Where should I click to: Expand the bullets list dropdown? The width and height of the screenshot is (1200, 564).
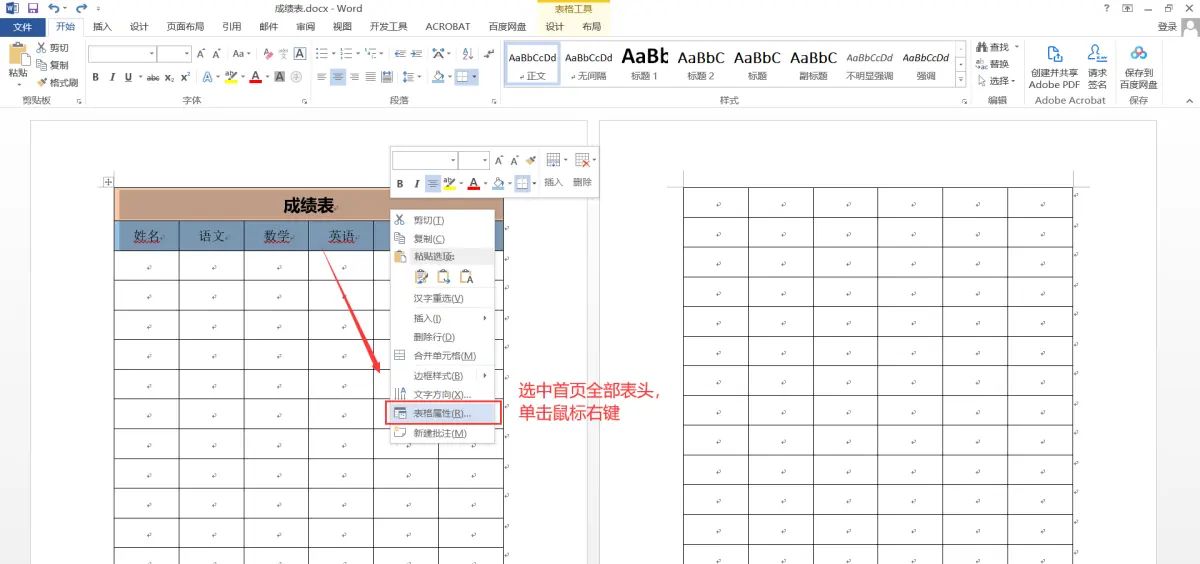point(334,53)
